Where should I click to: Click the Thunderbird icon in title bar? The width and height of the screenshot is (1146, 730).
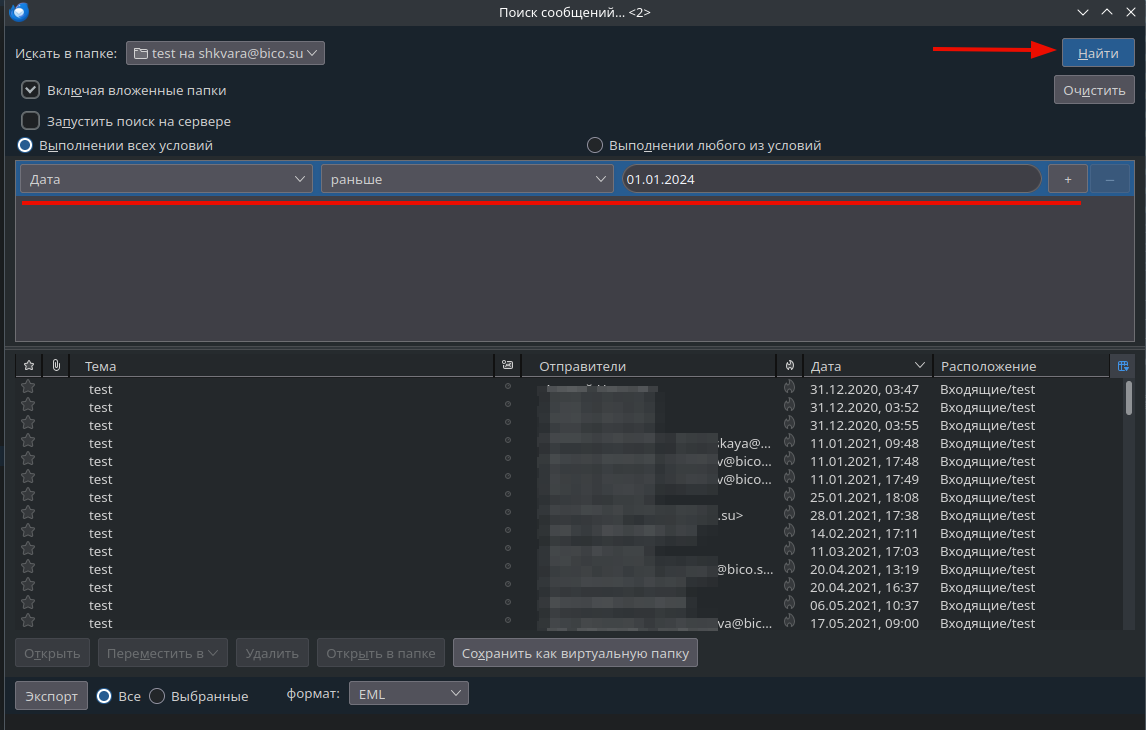pyautogui.click(x=19, y=12)
